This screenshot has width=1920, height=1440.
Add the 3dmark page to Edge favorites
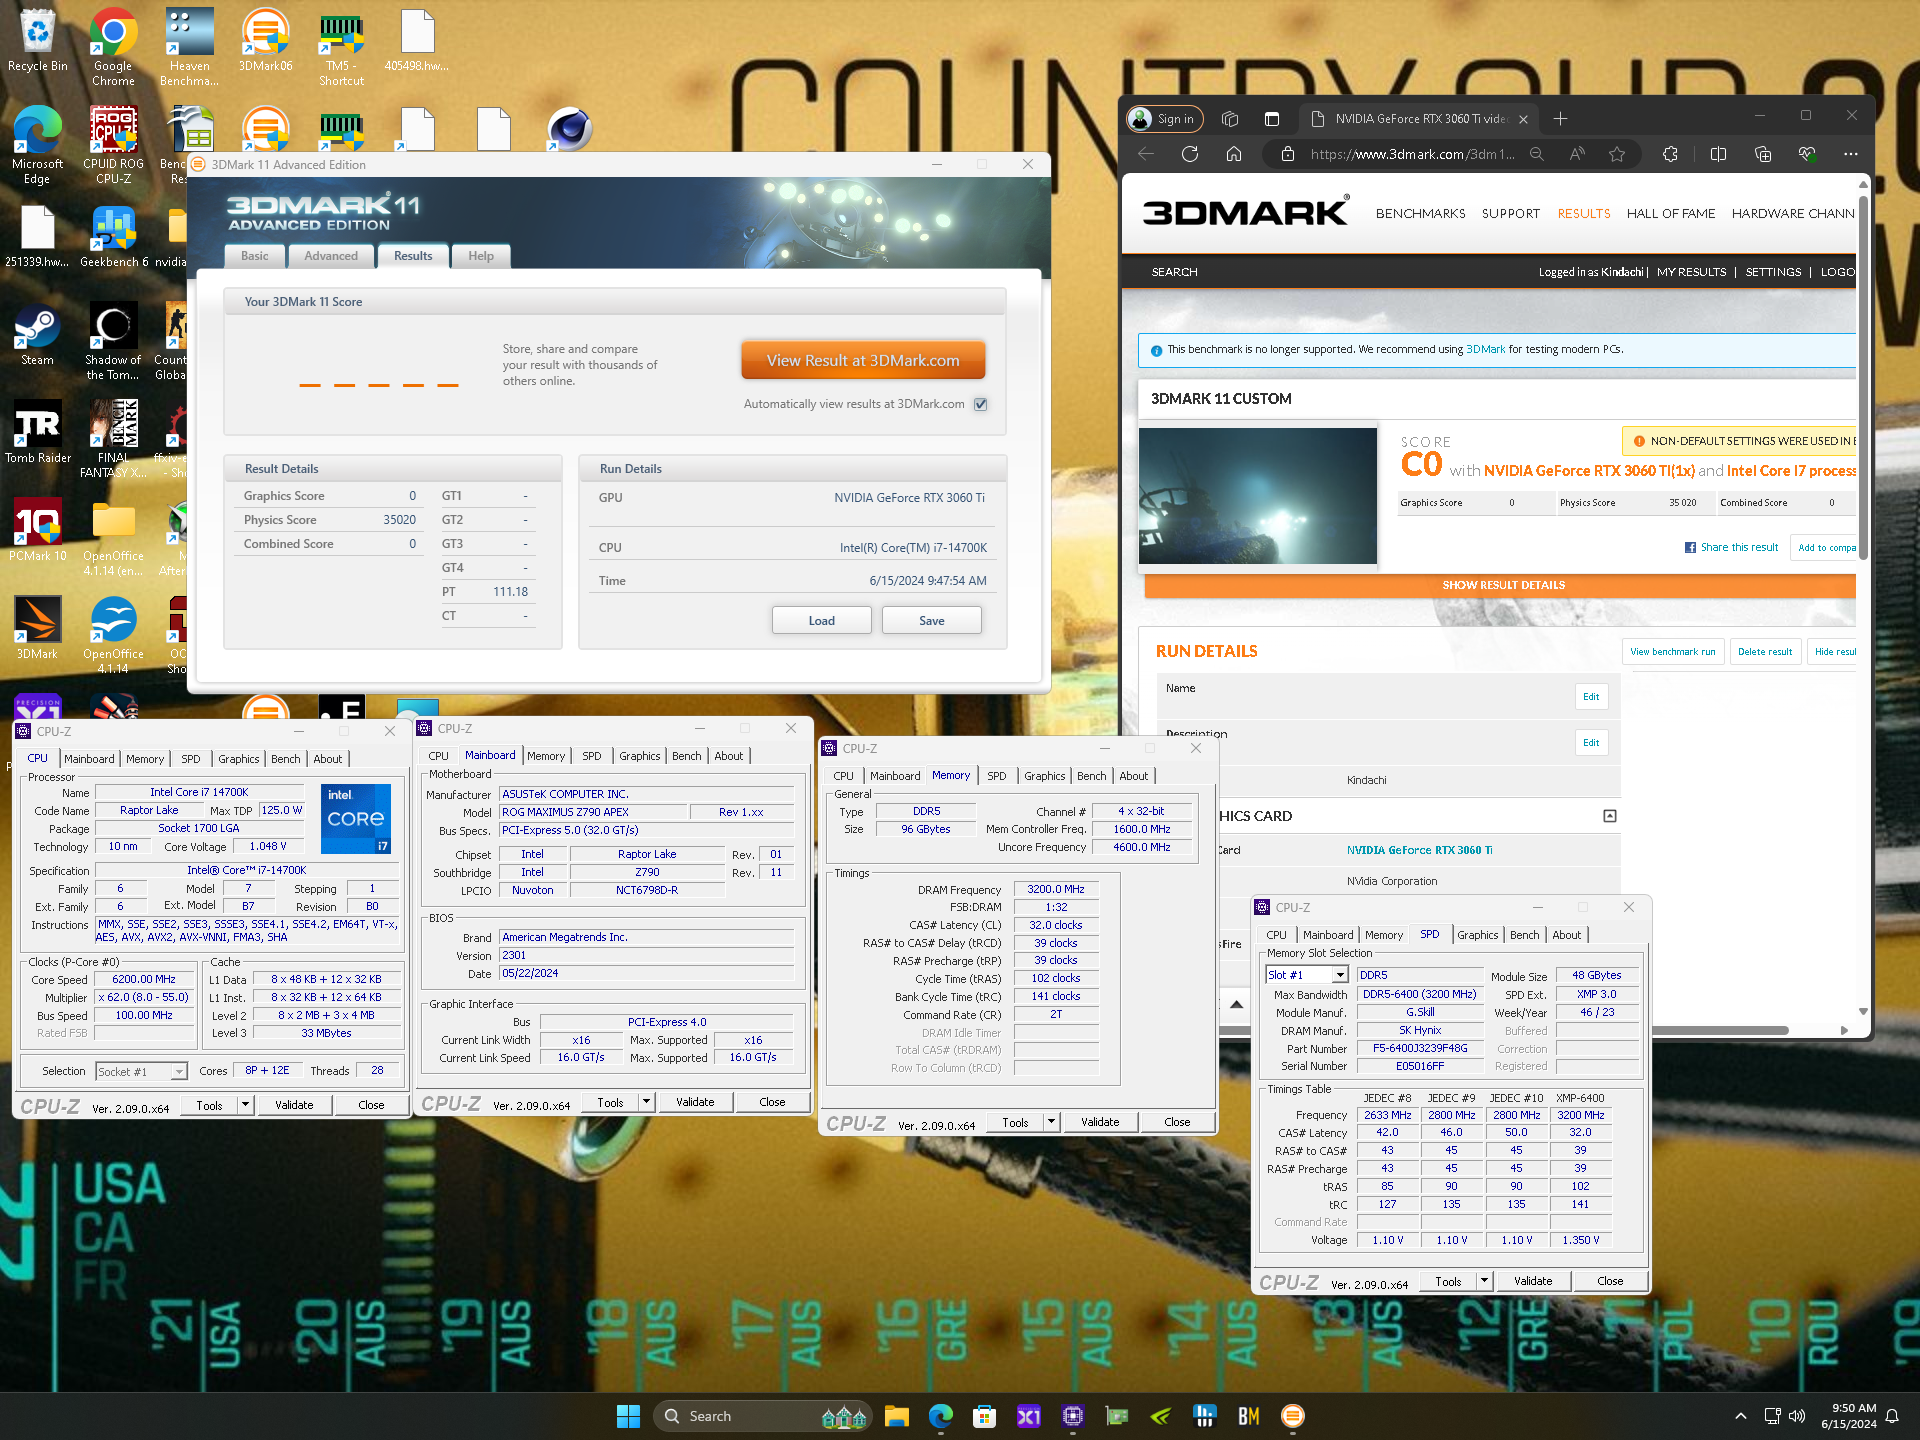(1617, 154)
